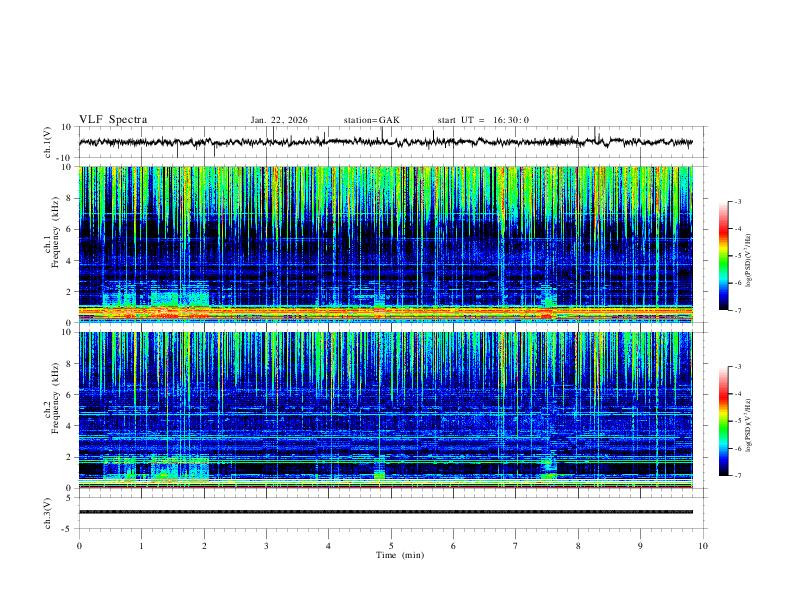This screenshot has width=792, height=612.
Task: Click time axis tick label "7"
Action: point(516,546)
